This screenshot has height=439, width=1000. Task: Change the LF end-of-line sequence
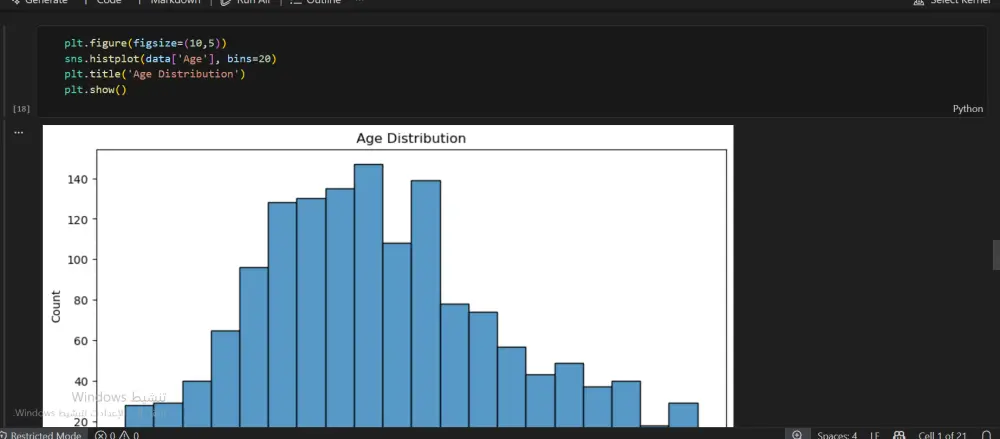[x=875, y=435]
